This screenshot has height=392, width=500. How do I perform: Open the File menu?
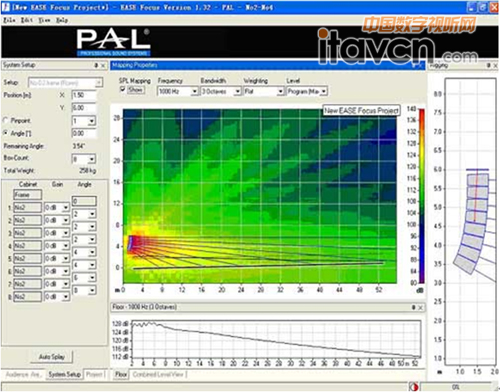(9, 20)
